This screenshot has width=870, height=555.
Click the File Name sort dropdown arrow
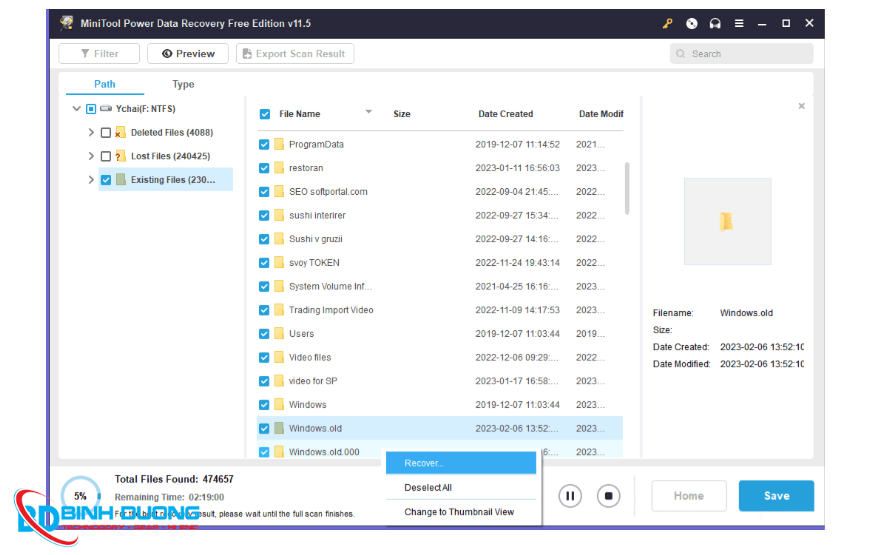click(x=368, y=112)
